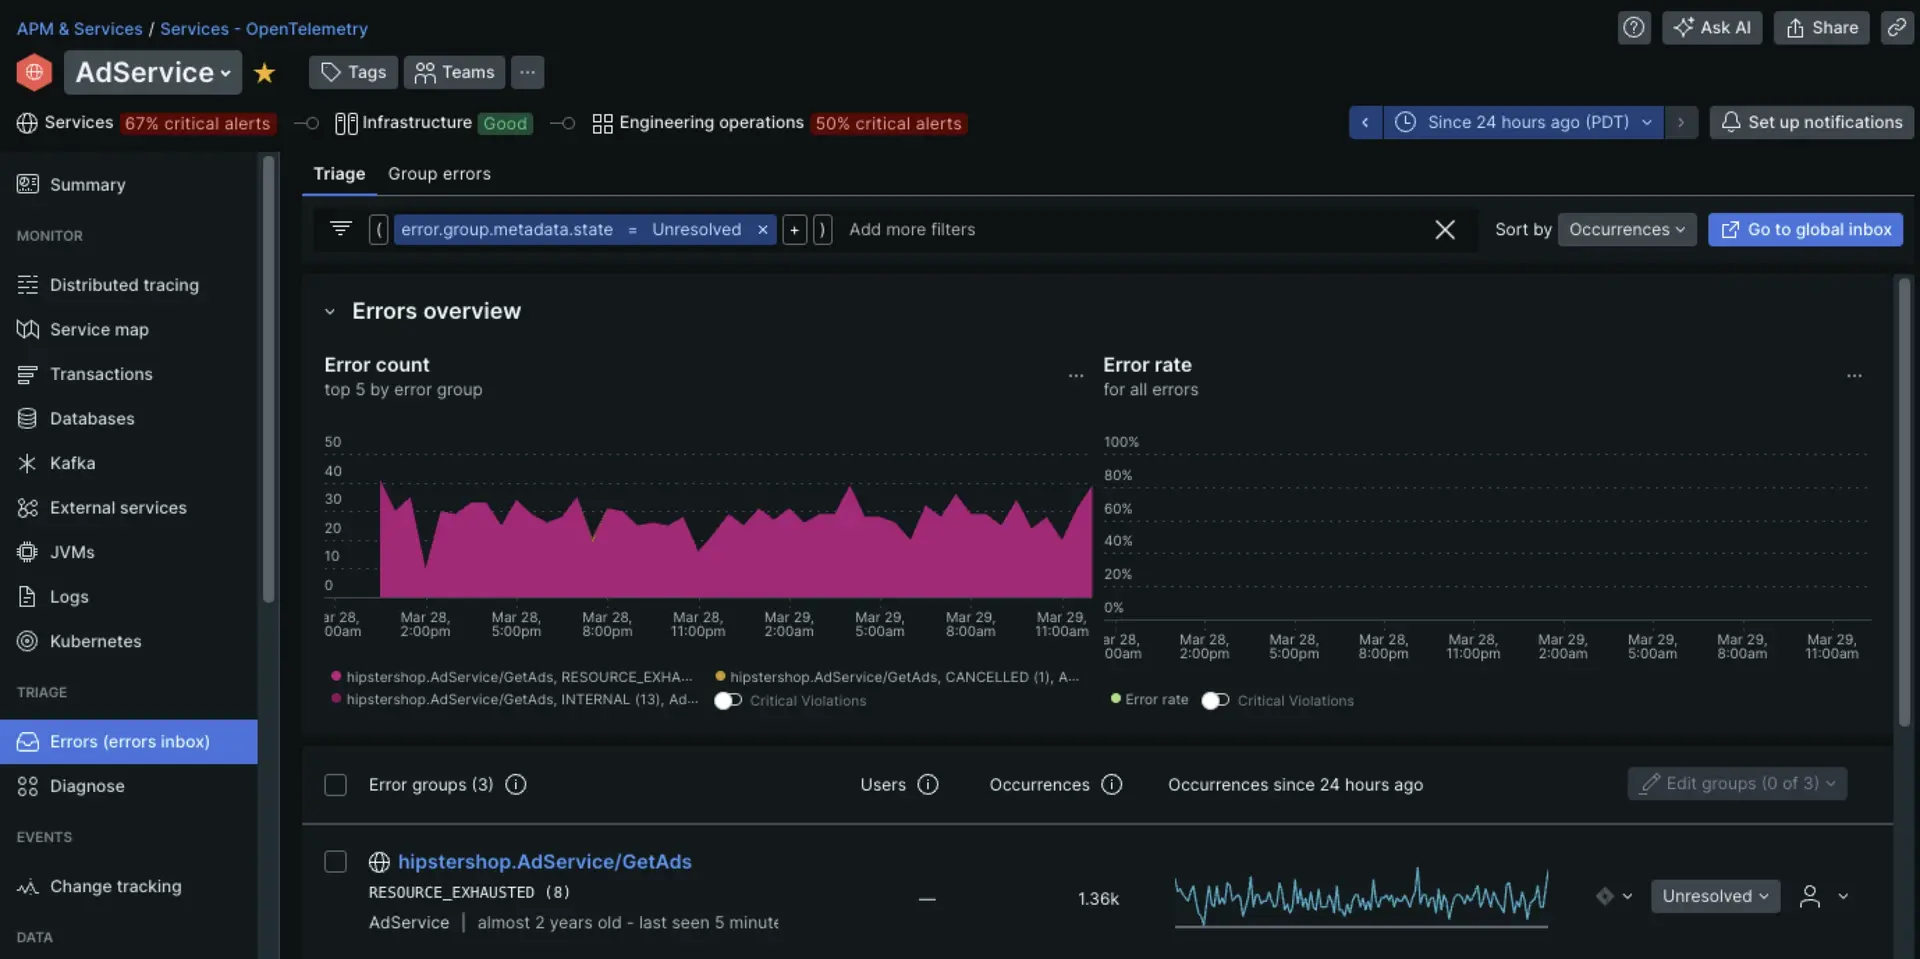This screenshot has height=959, width=1920.
Task: Check the select all error groups checkbox
Action: (x=335, y=785)
